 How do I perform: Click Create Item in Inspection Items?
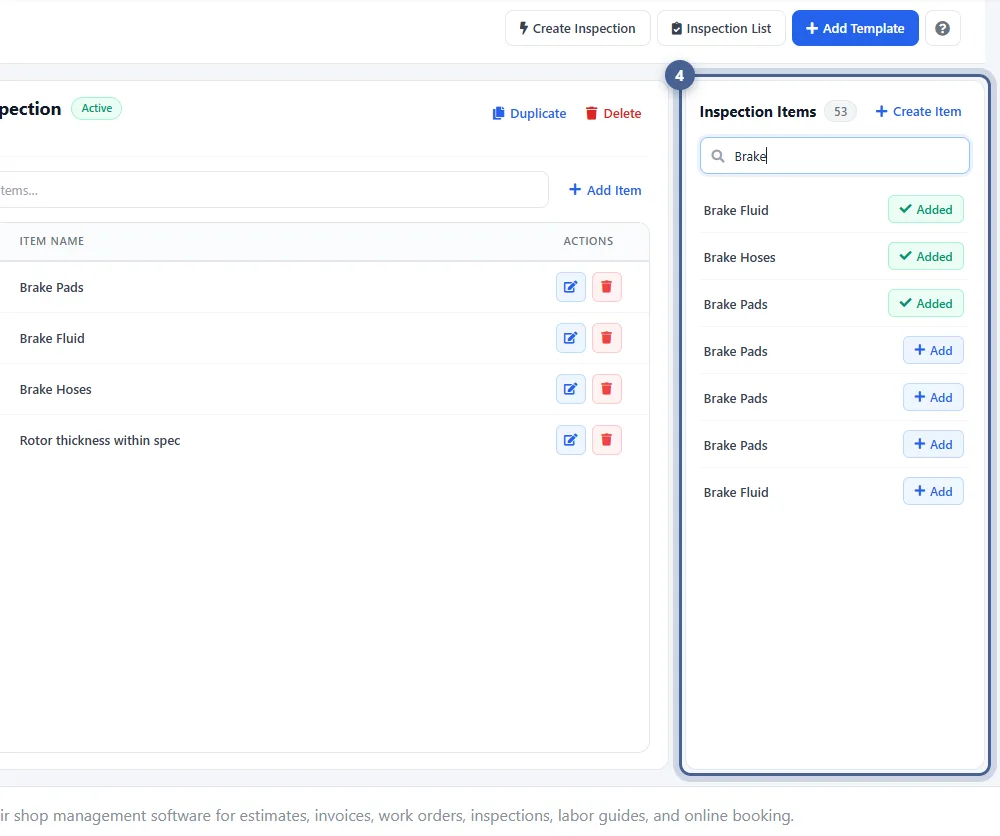(918, 112)
